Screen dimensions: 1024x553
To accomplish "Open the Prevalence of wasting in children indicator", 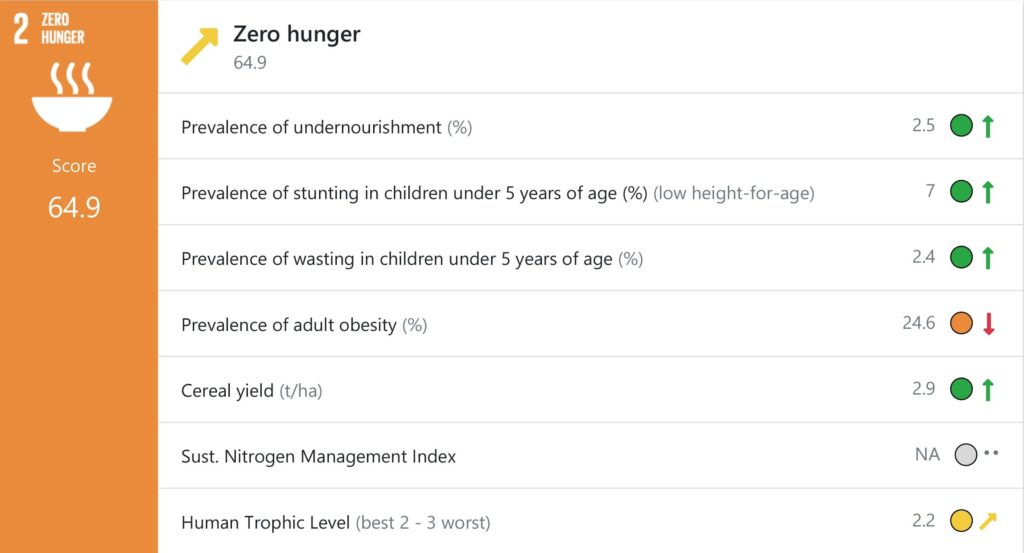I will (x=590, y=258).
